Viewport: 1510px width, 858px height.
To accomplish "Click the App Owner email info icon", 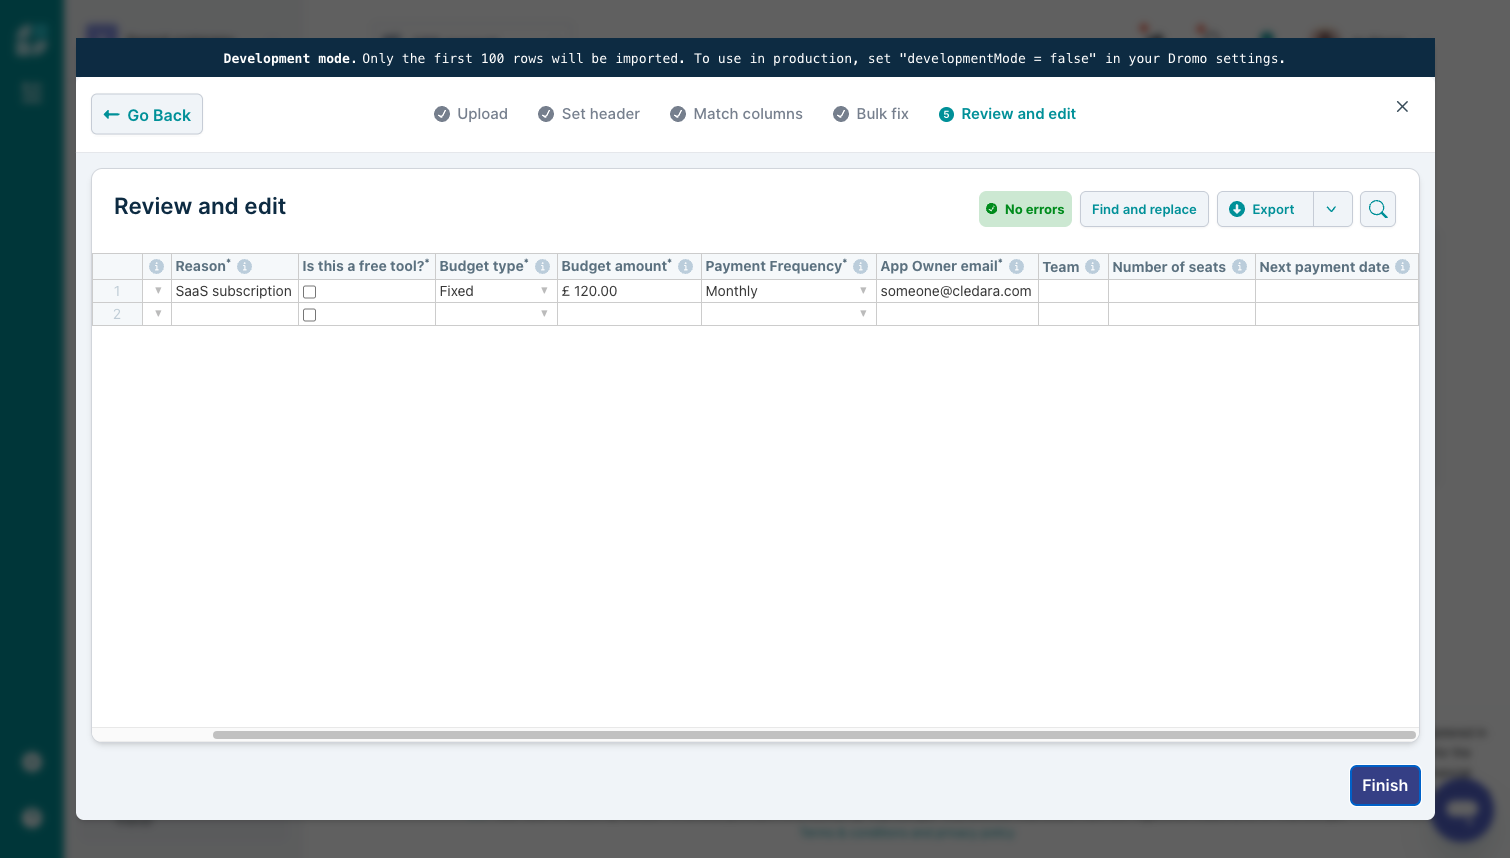I will tap(1016, 266).
